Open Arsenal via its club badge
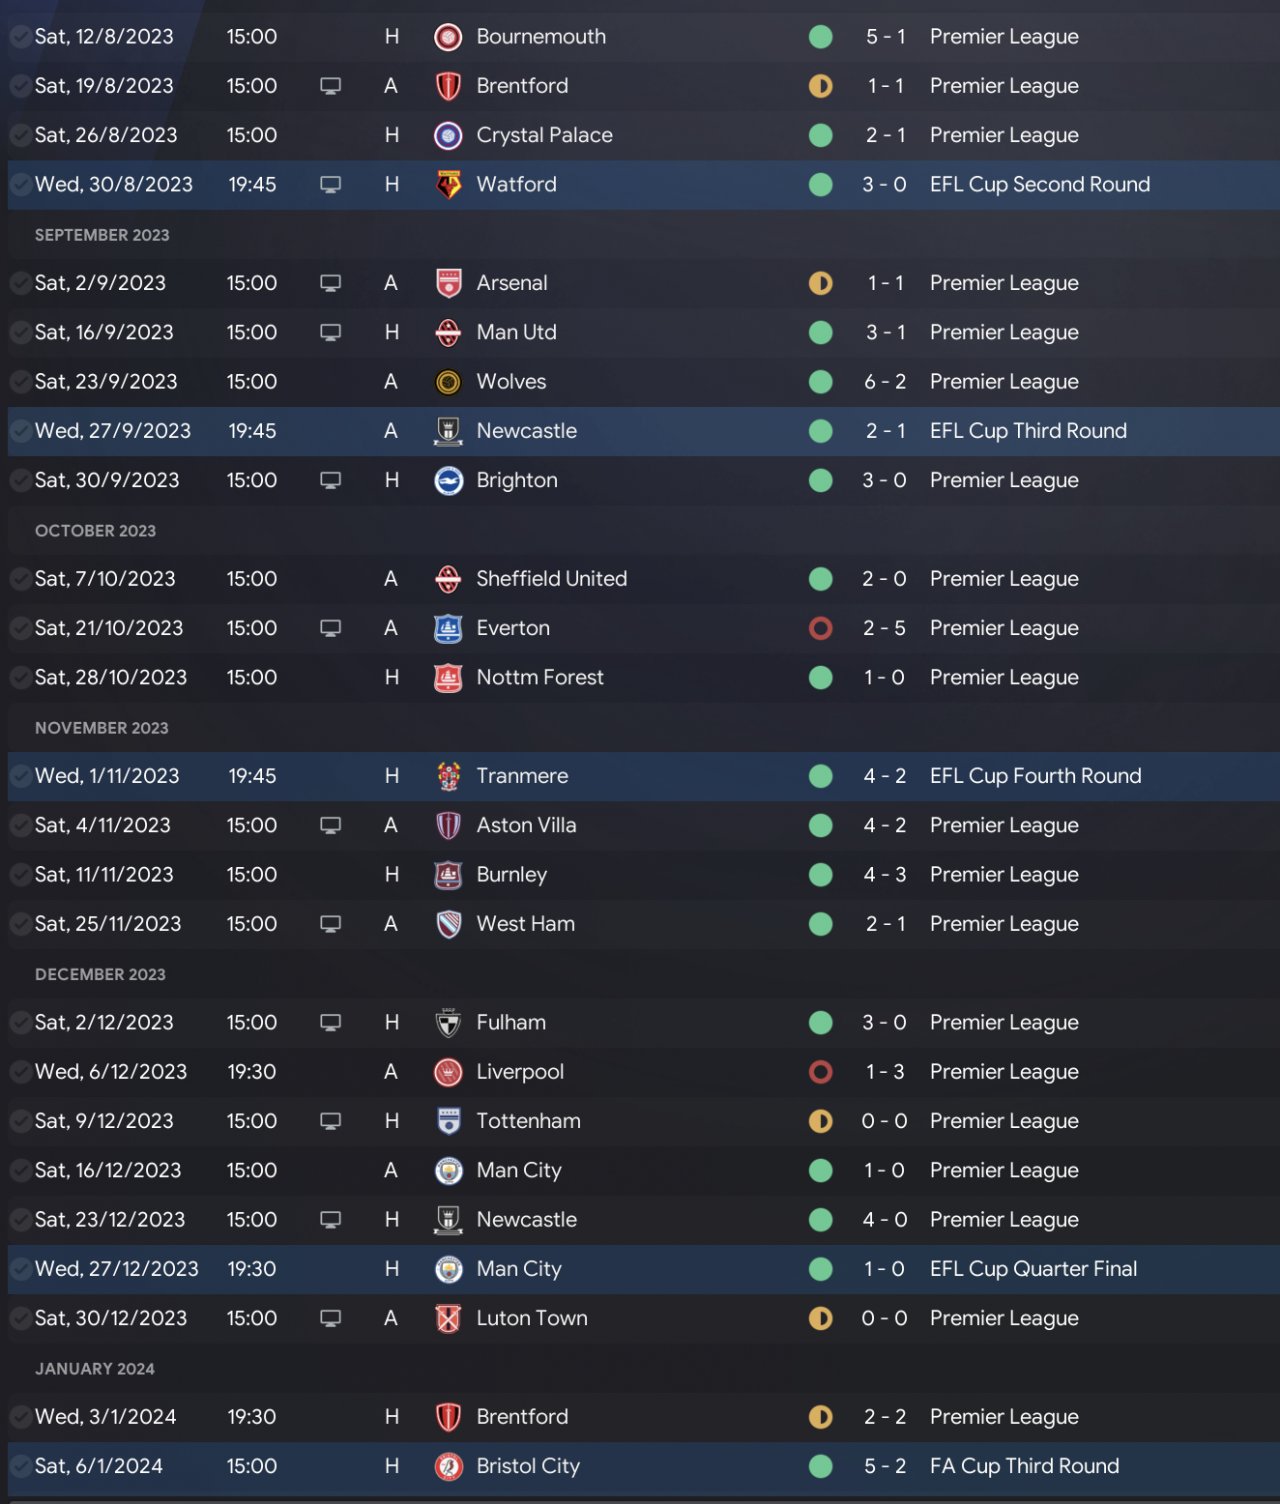The height and width of the screenshot is (1504, 1280). pos(448,283)
